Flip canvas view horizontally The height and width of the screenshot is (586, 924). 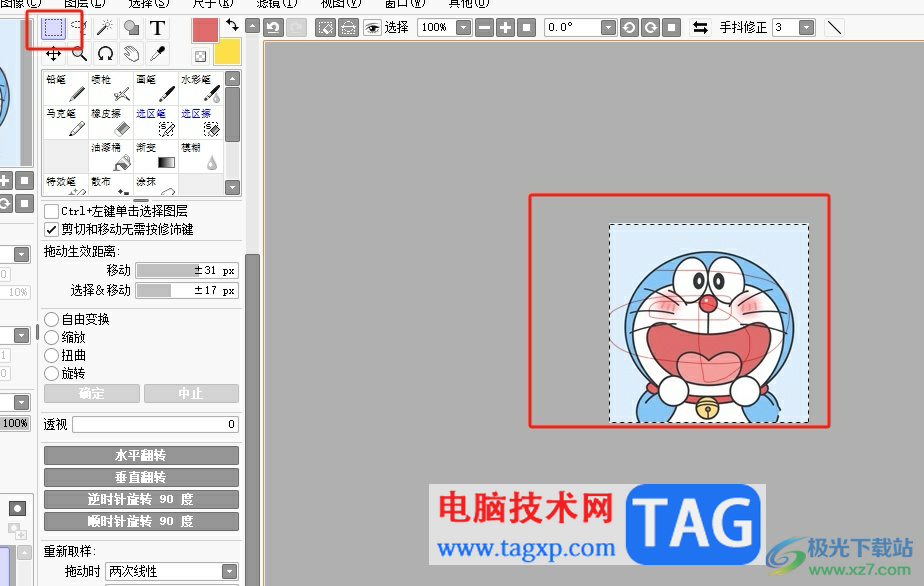click(x=700, y=28)
